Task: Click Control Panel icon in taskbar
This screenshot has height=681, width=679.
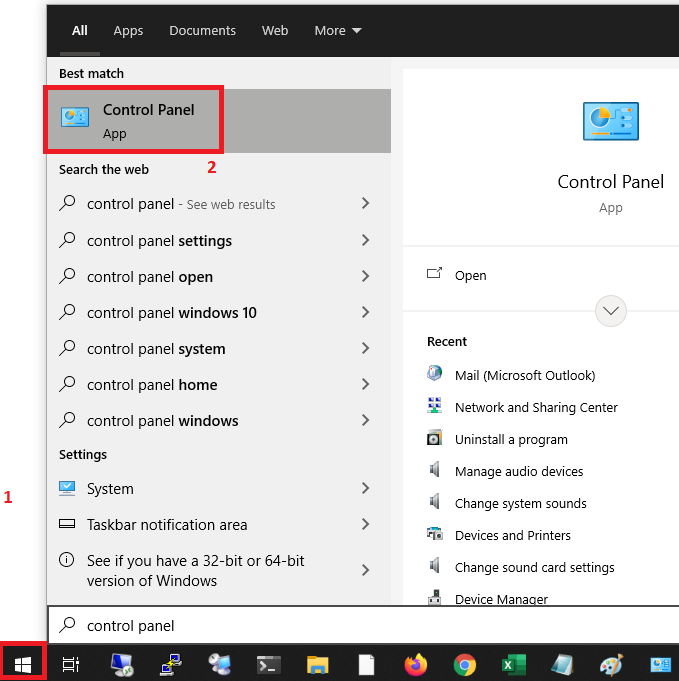Action: (x=660, y=664)
